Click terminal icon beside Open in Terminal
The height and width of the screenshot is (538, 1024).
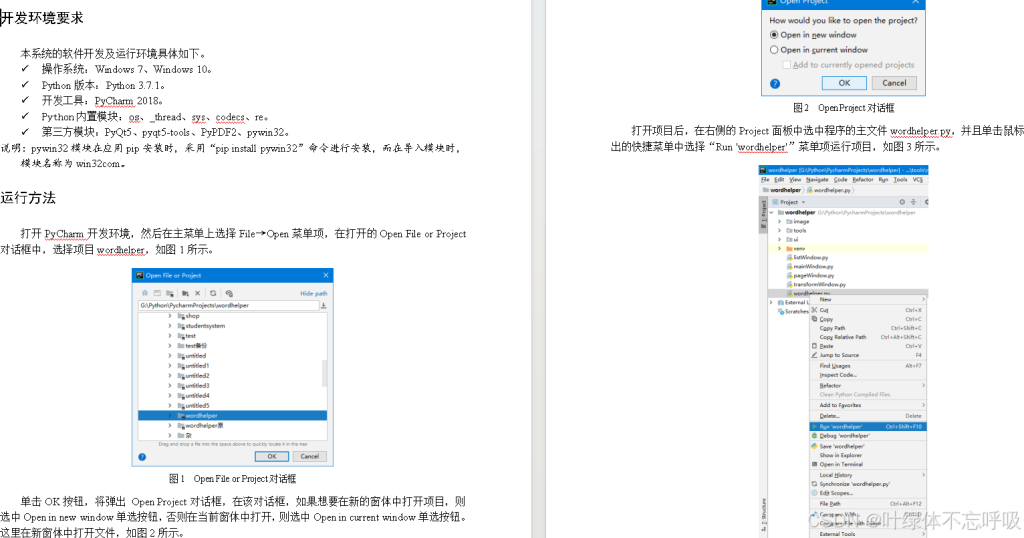pyautogui.click(x=814, y=464)
